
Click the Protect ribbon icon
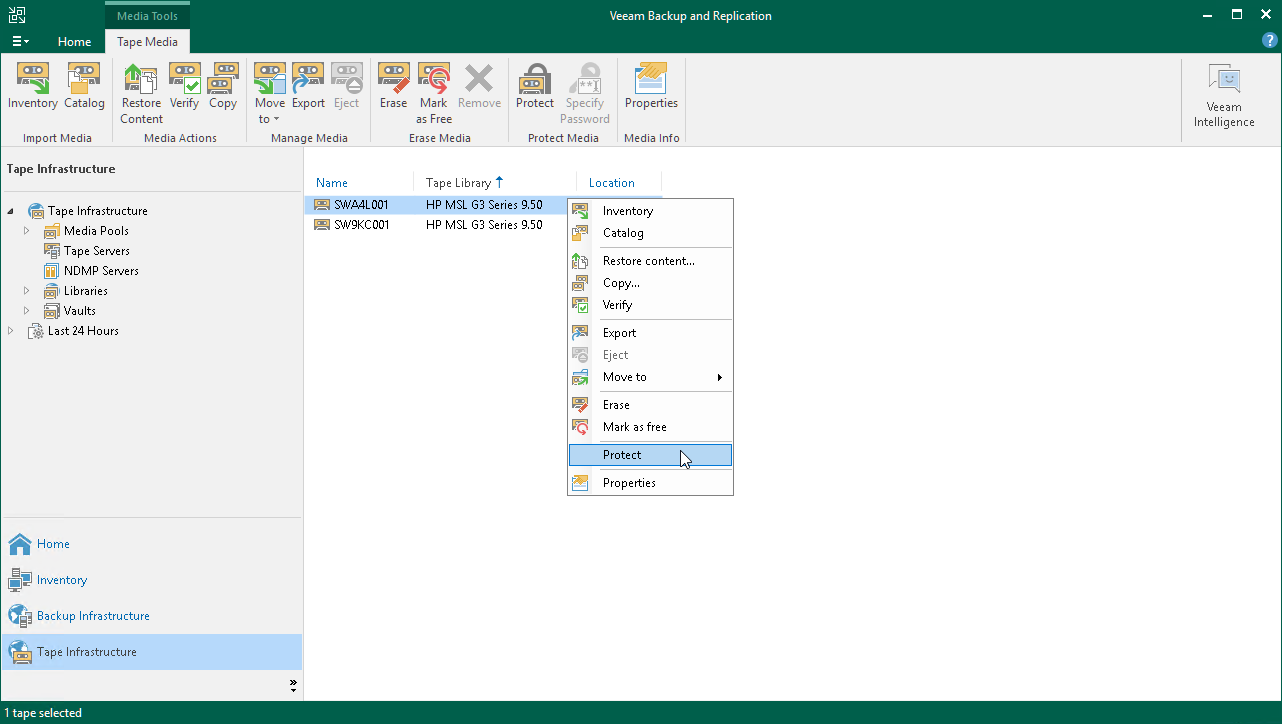click(x=535, y=86)
